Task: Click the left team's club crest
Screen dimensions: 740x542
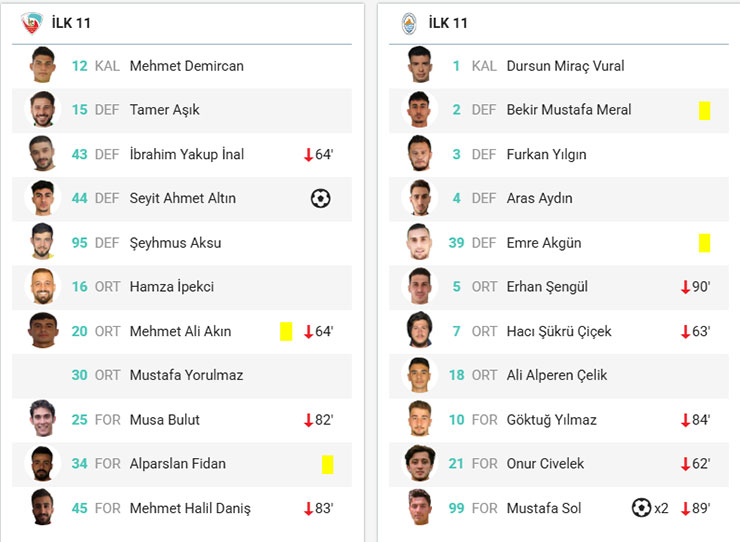Action: (33, 23)
